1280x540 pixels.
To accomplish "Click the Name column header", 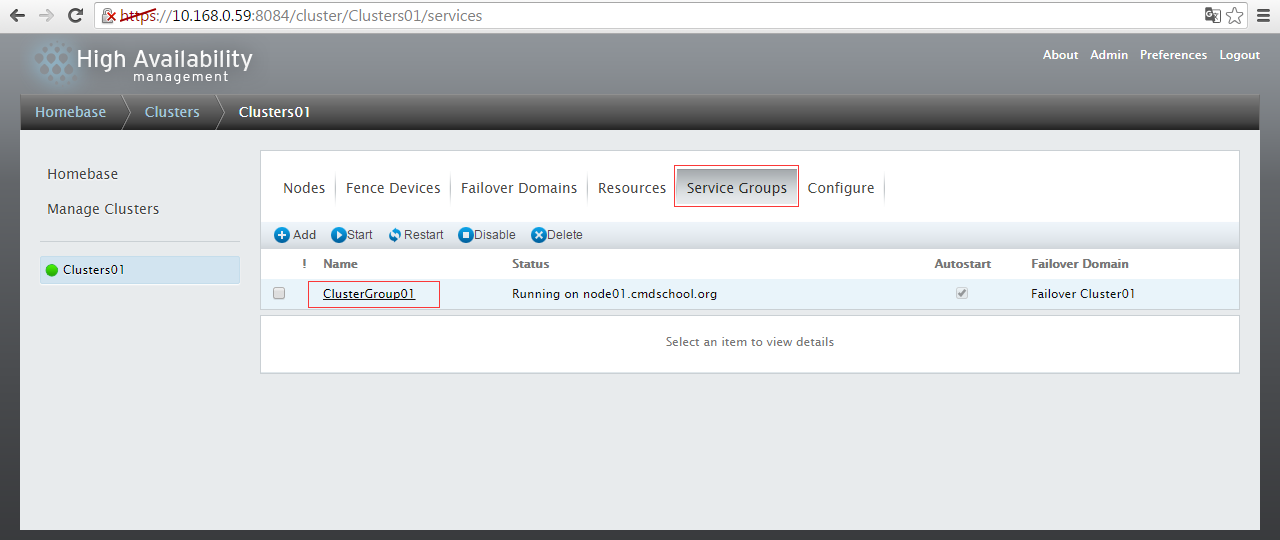I will pos(340,264).
